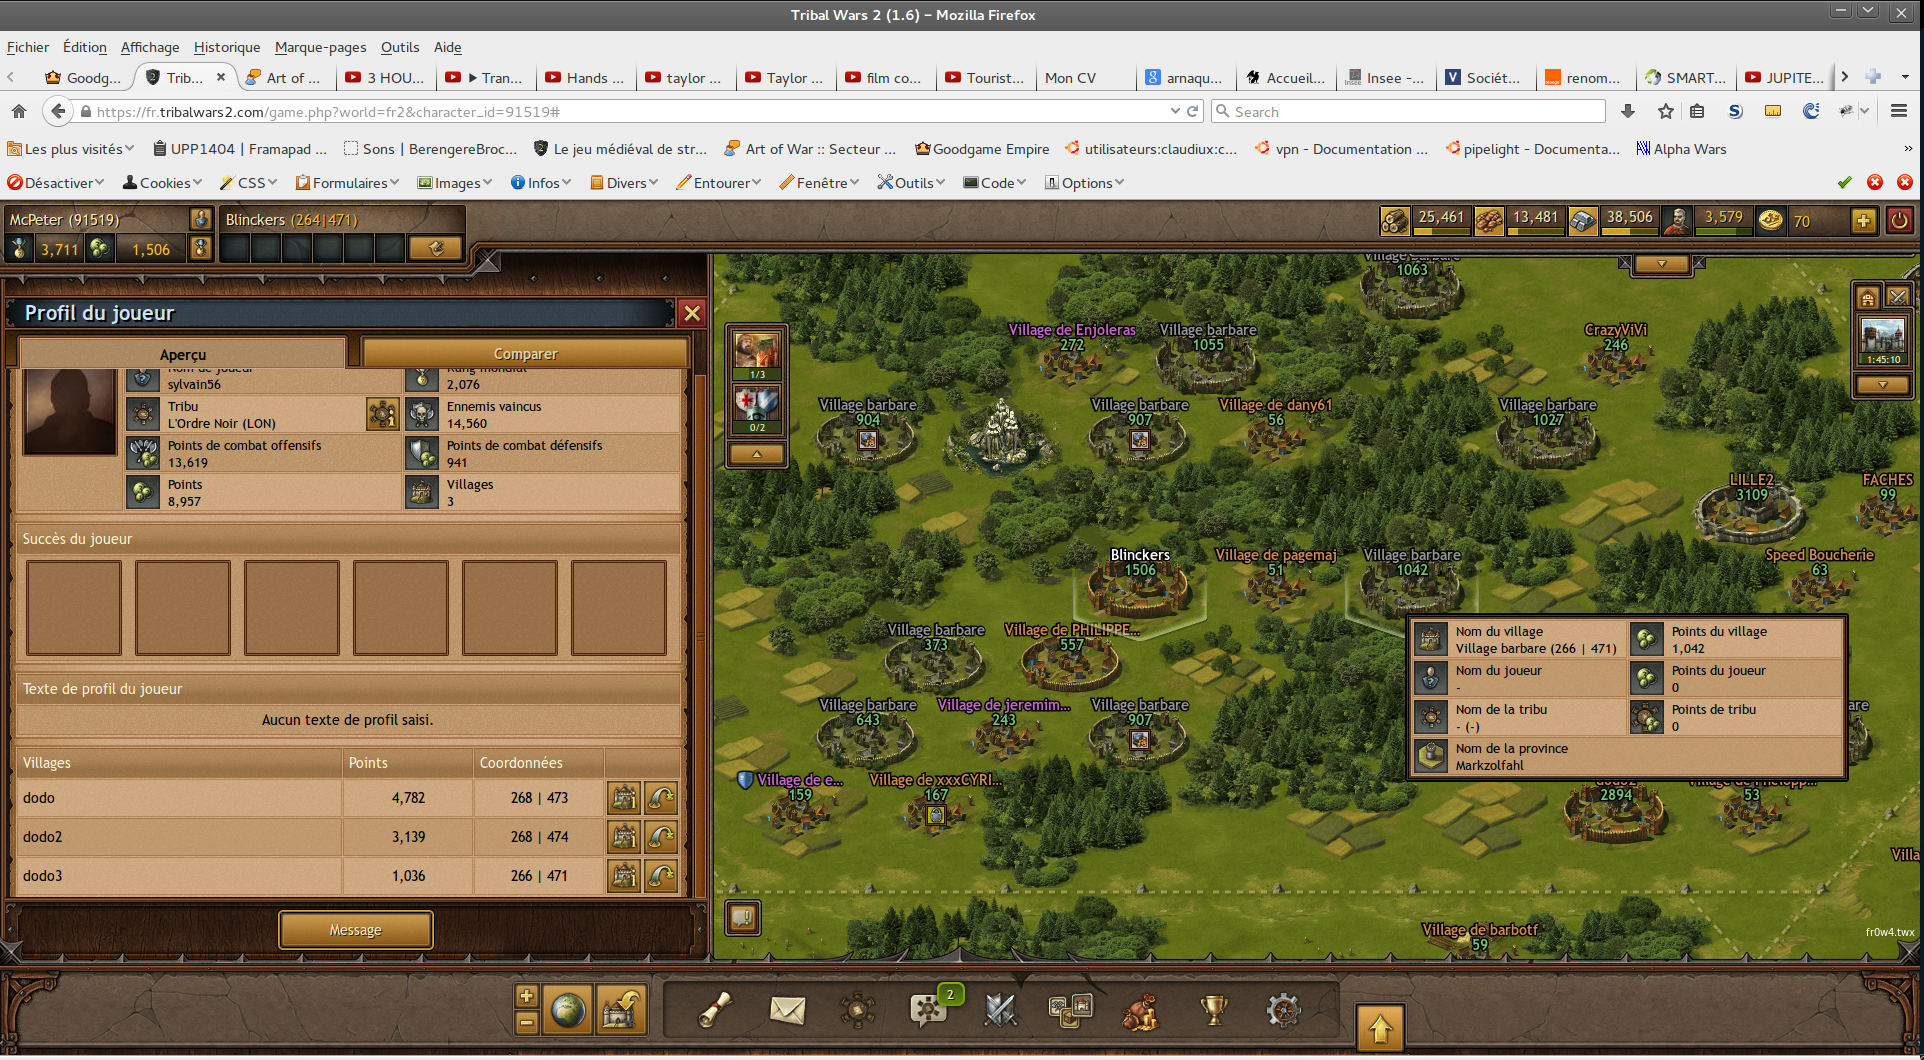Screen dimensions: 1924x1060
Task: Select the recruitment crossed swords tab
Action: [x=1897, y=297]
